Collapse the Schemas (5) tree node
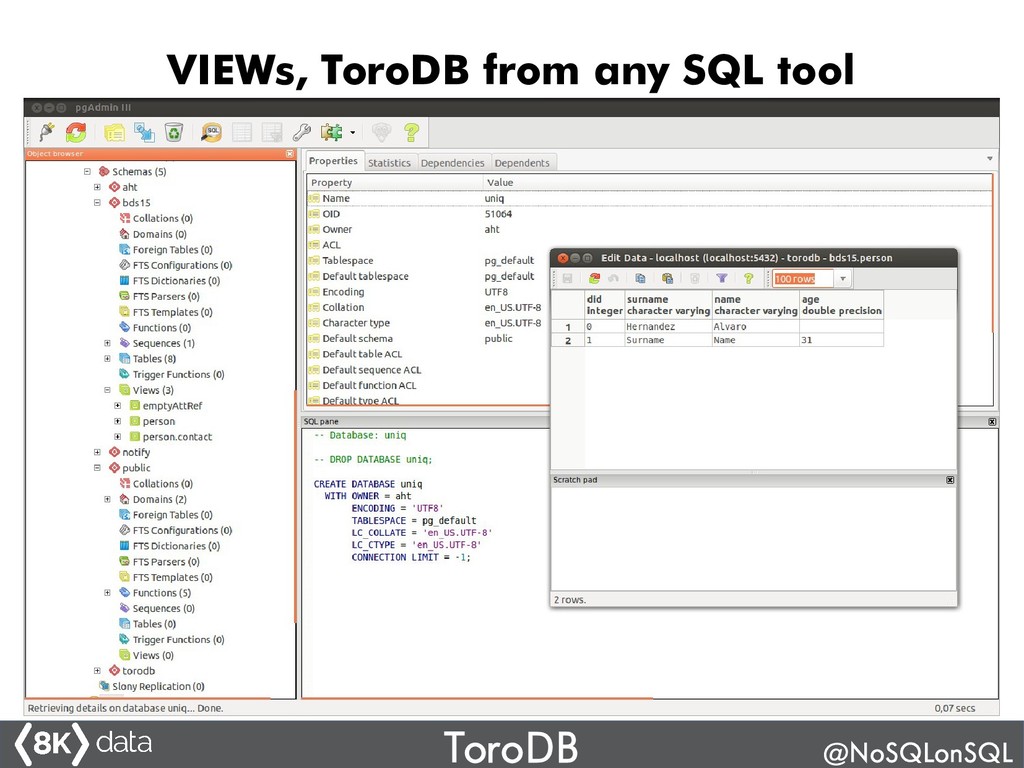This screenshot has height=768, width=1024. coord(87,172)
